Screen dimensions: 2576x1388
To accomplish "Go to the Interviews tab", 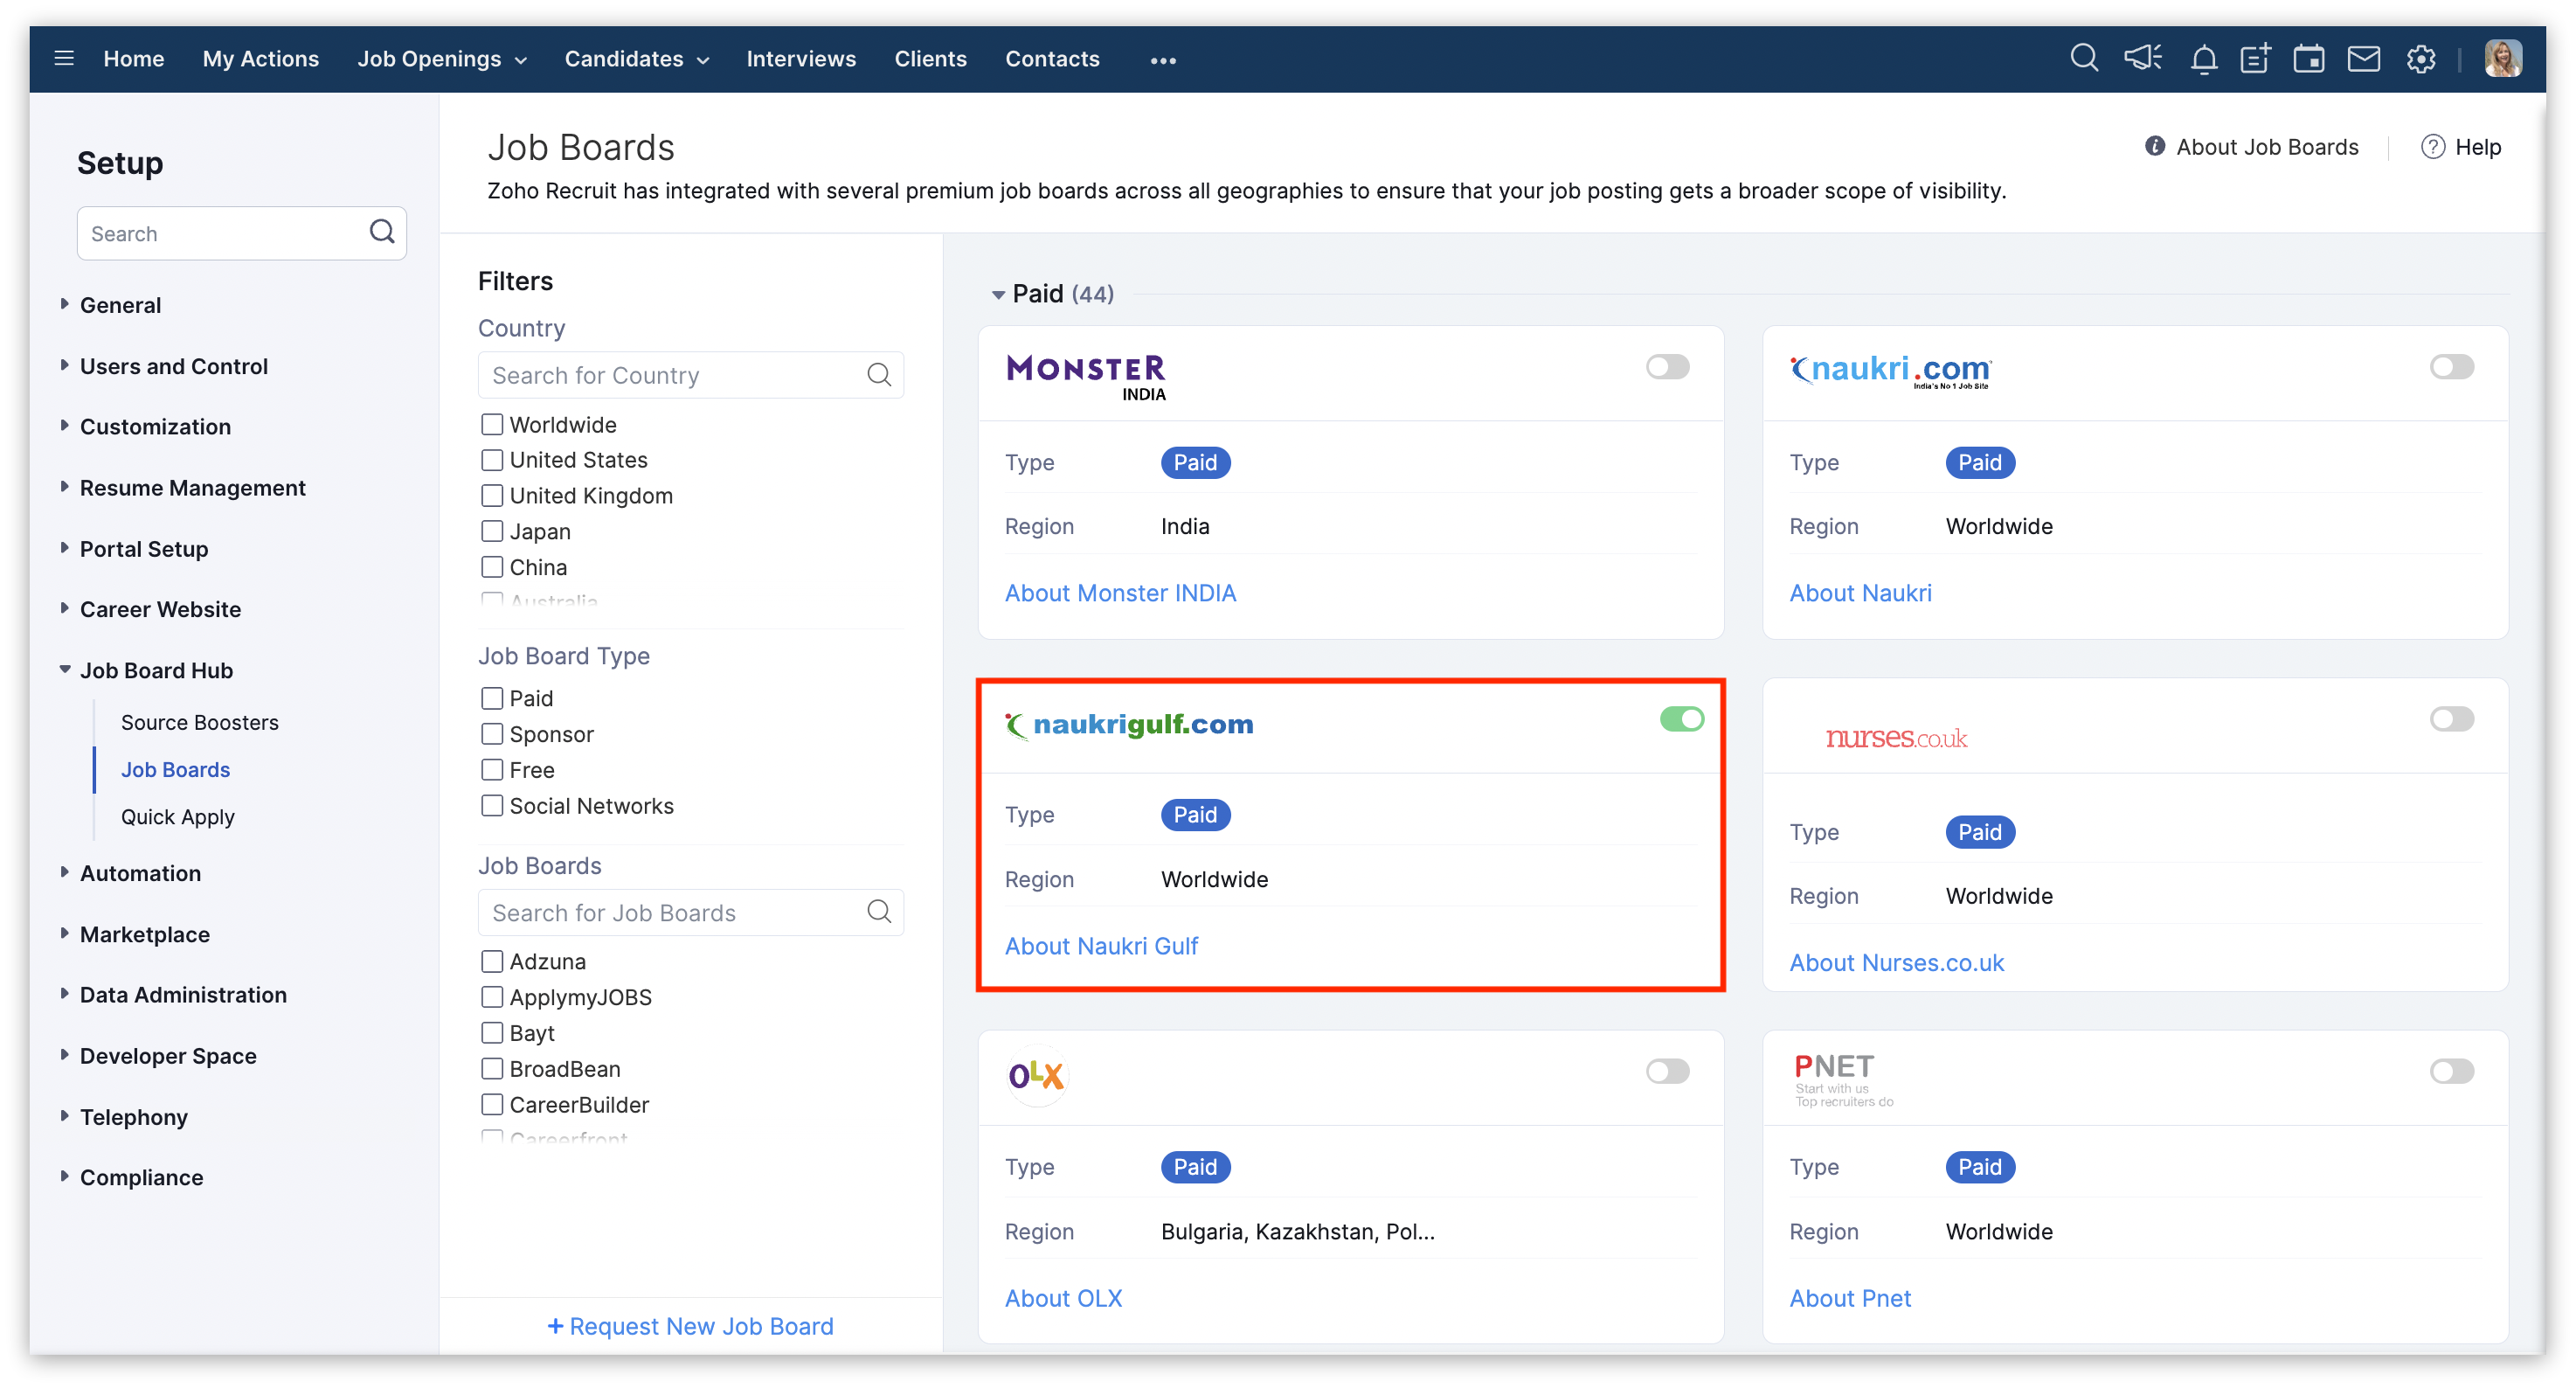I will (800, 59).
